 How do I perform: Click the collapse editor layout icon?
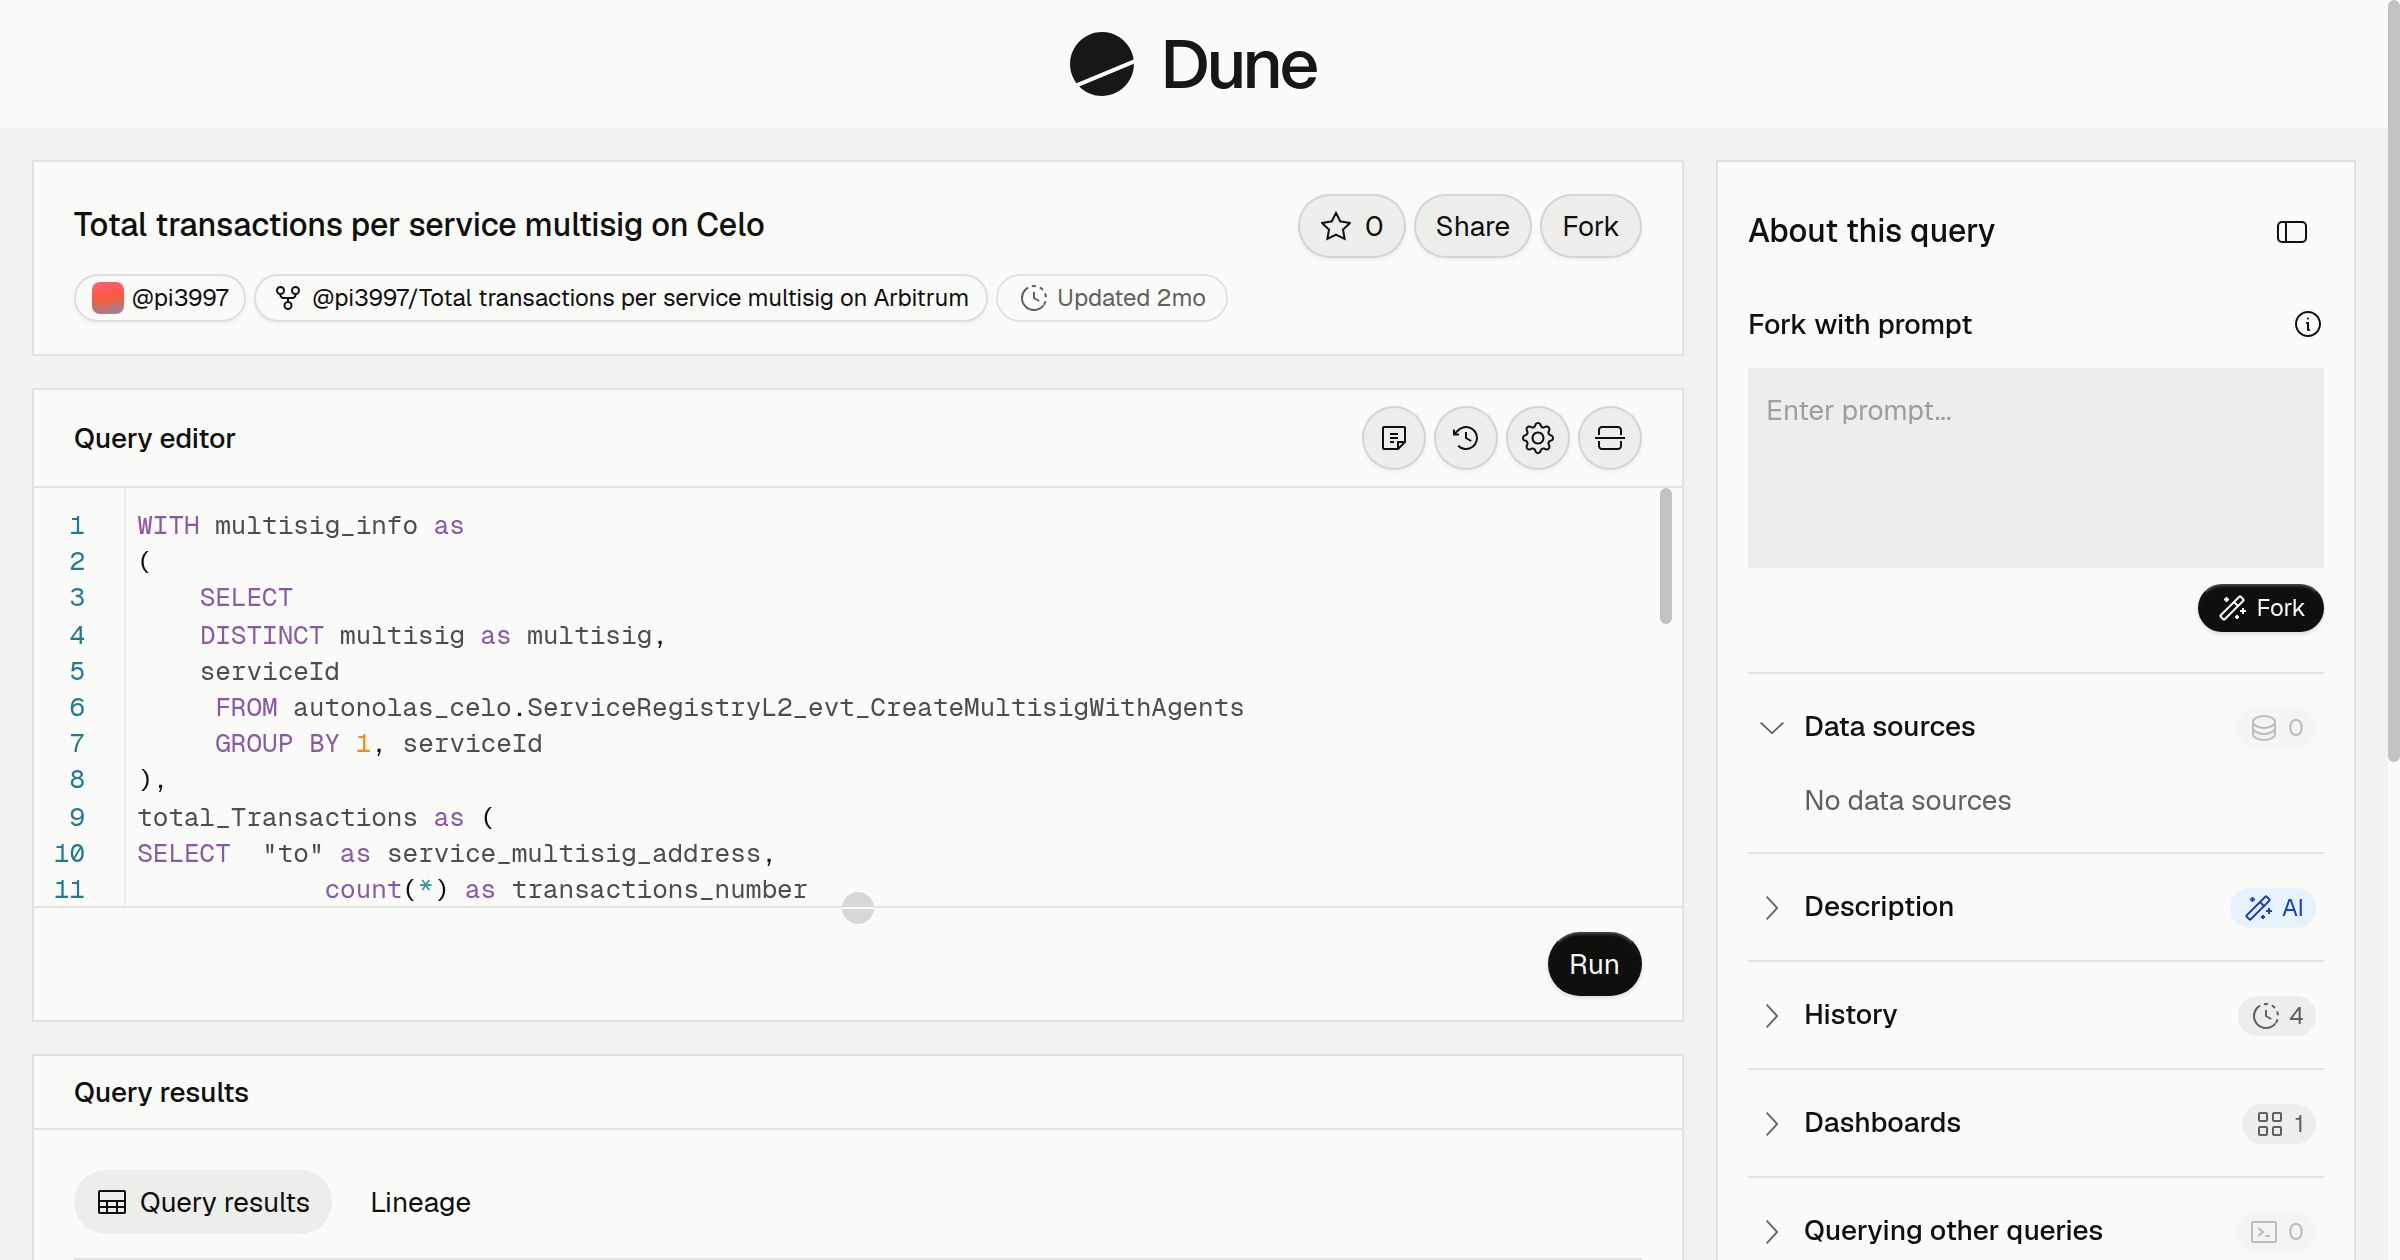tap(1609, 438)
